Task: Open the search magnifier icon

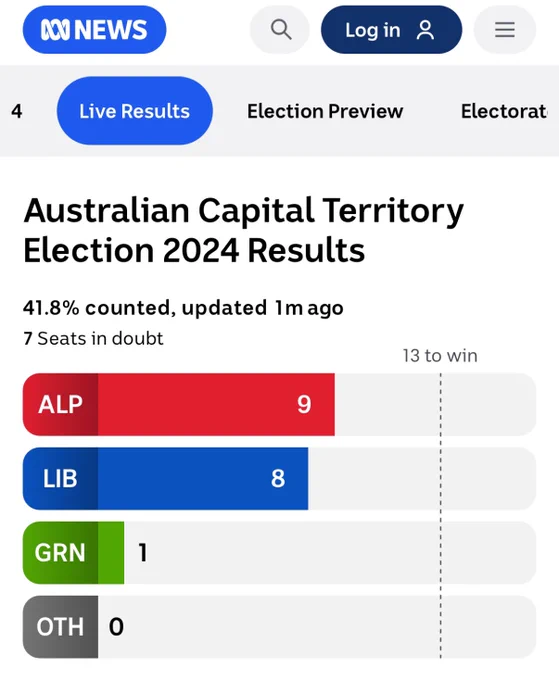Action: coord(280,30)
